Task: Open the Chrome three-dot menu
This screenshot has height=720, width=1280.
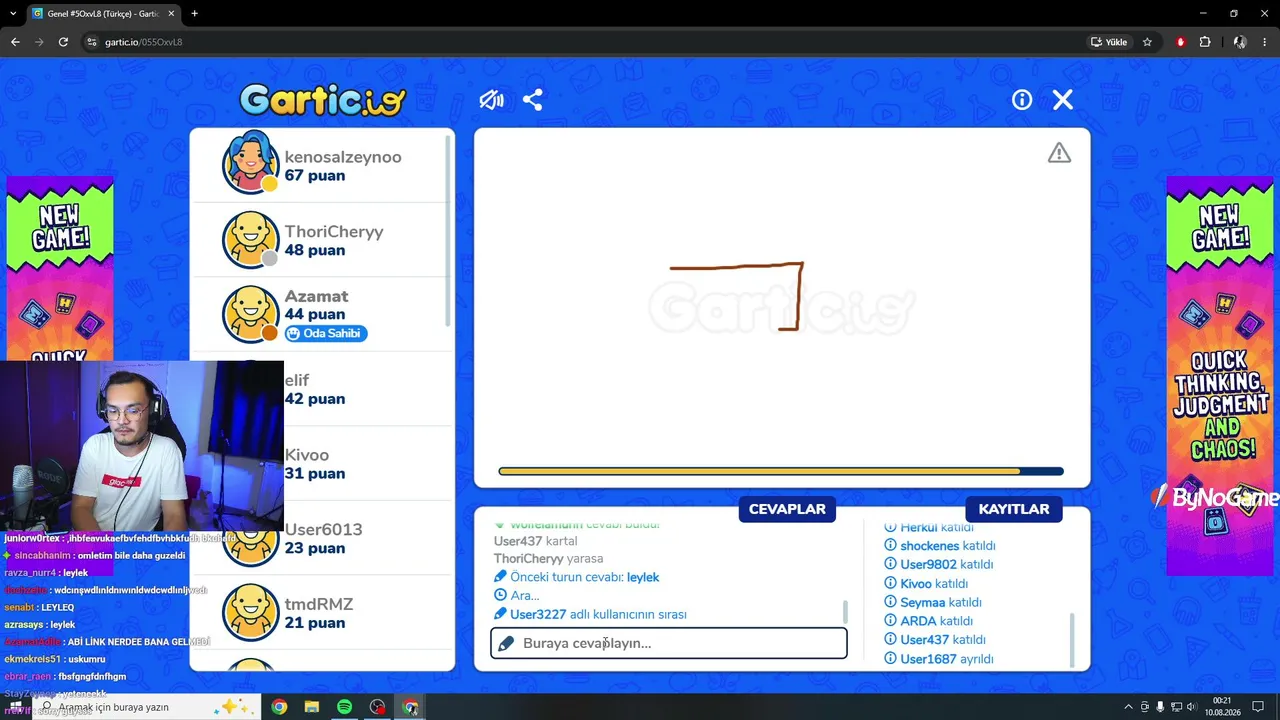Action: click(x=1266, y=42)
